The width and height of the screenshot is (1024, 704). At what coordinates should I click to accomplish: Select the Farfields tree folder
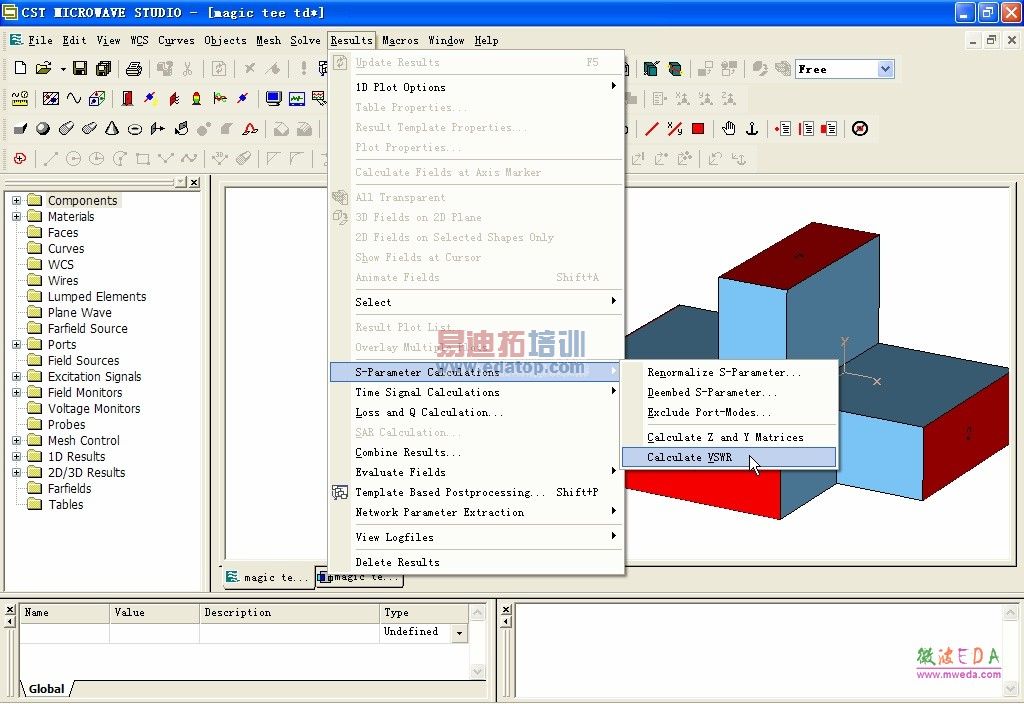(69, 488)
